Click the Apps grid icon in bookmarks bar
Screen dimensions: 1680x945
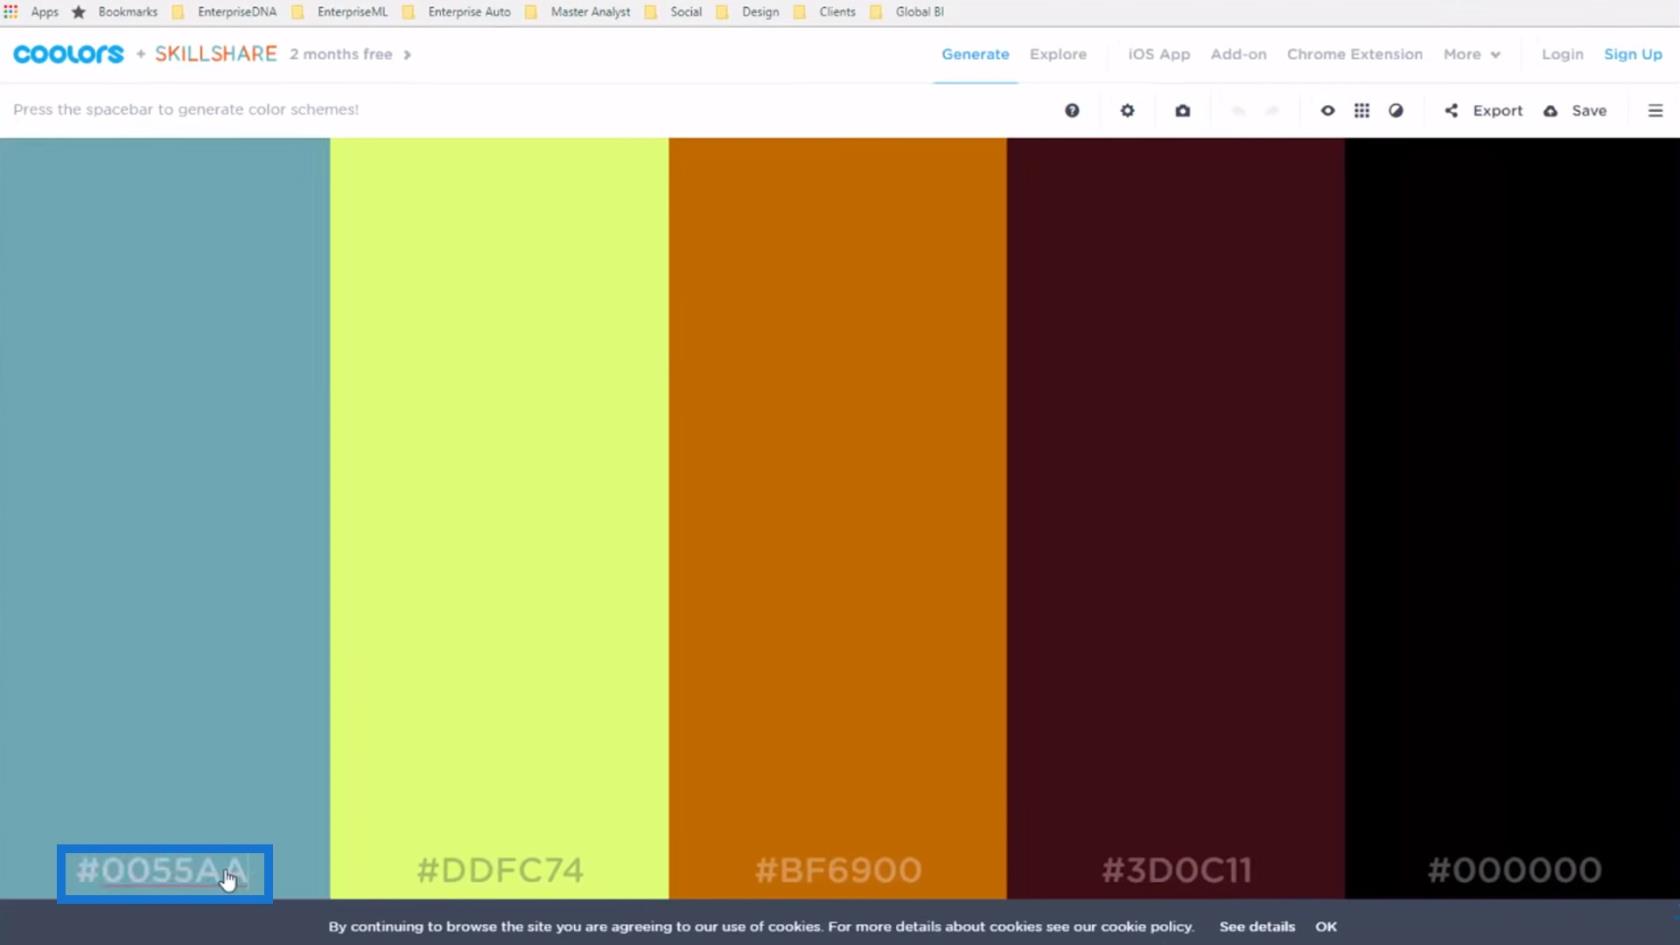11,12
